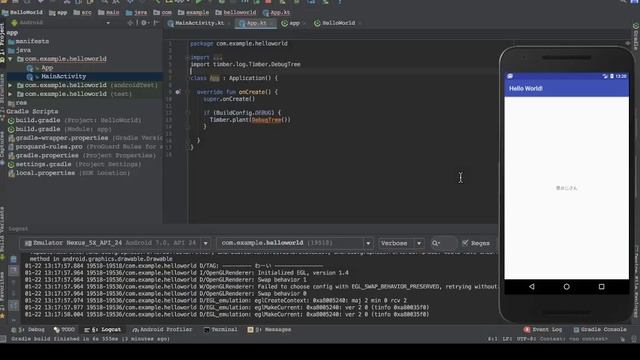Open the Android Profiler tab
640x360 pixels.
162,329
